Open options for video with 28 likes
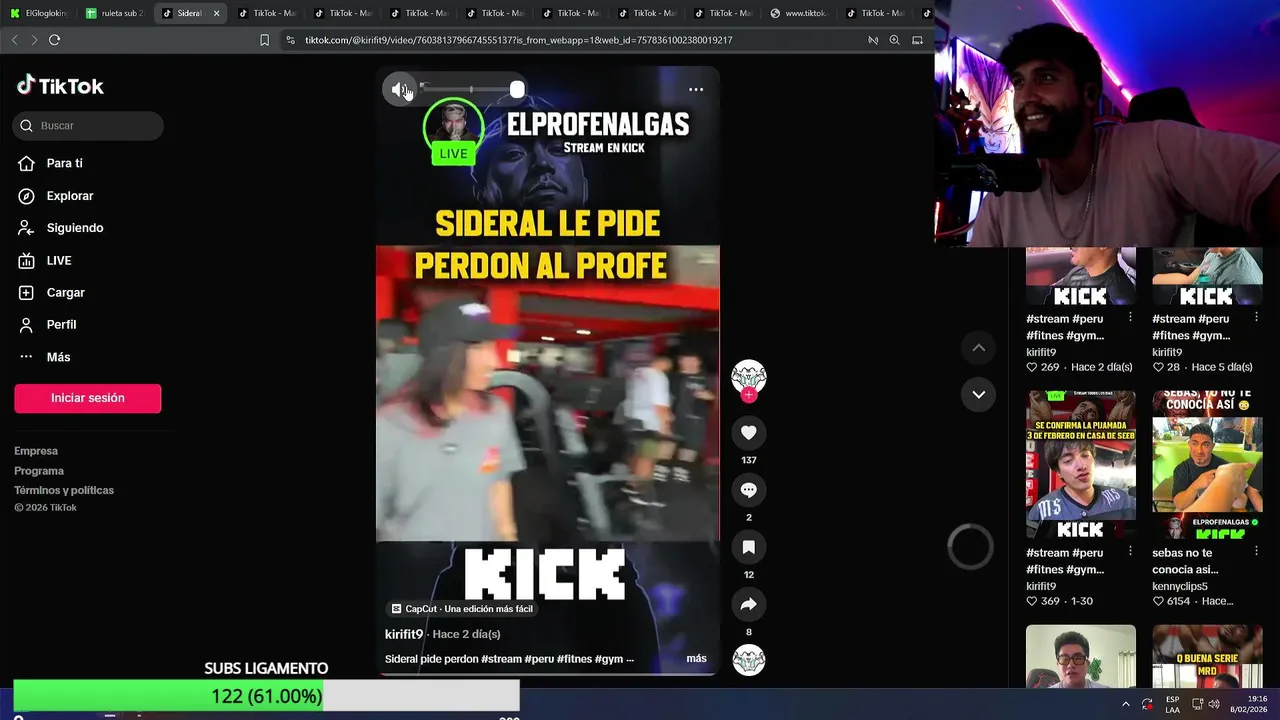 tap(1256, 317)
